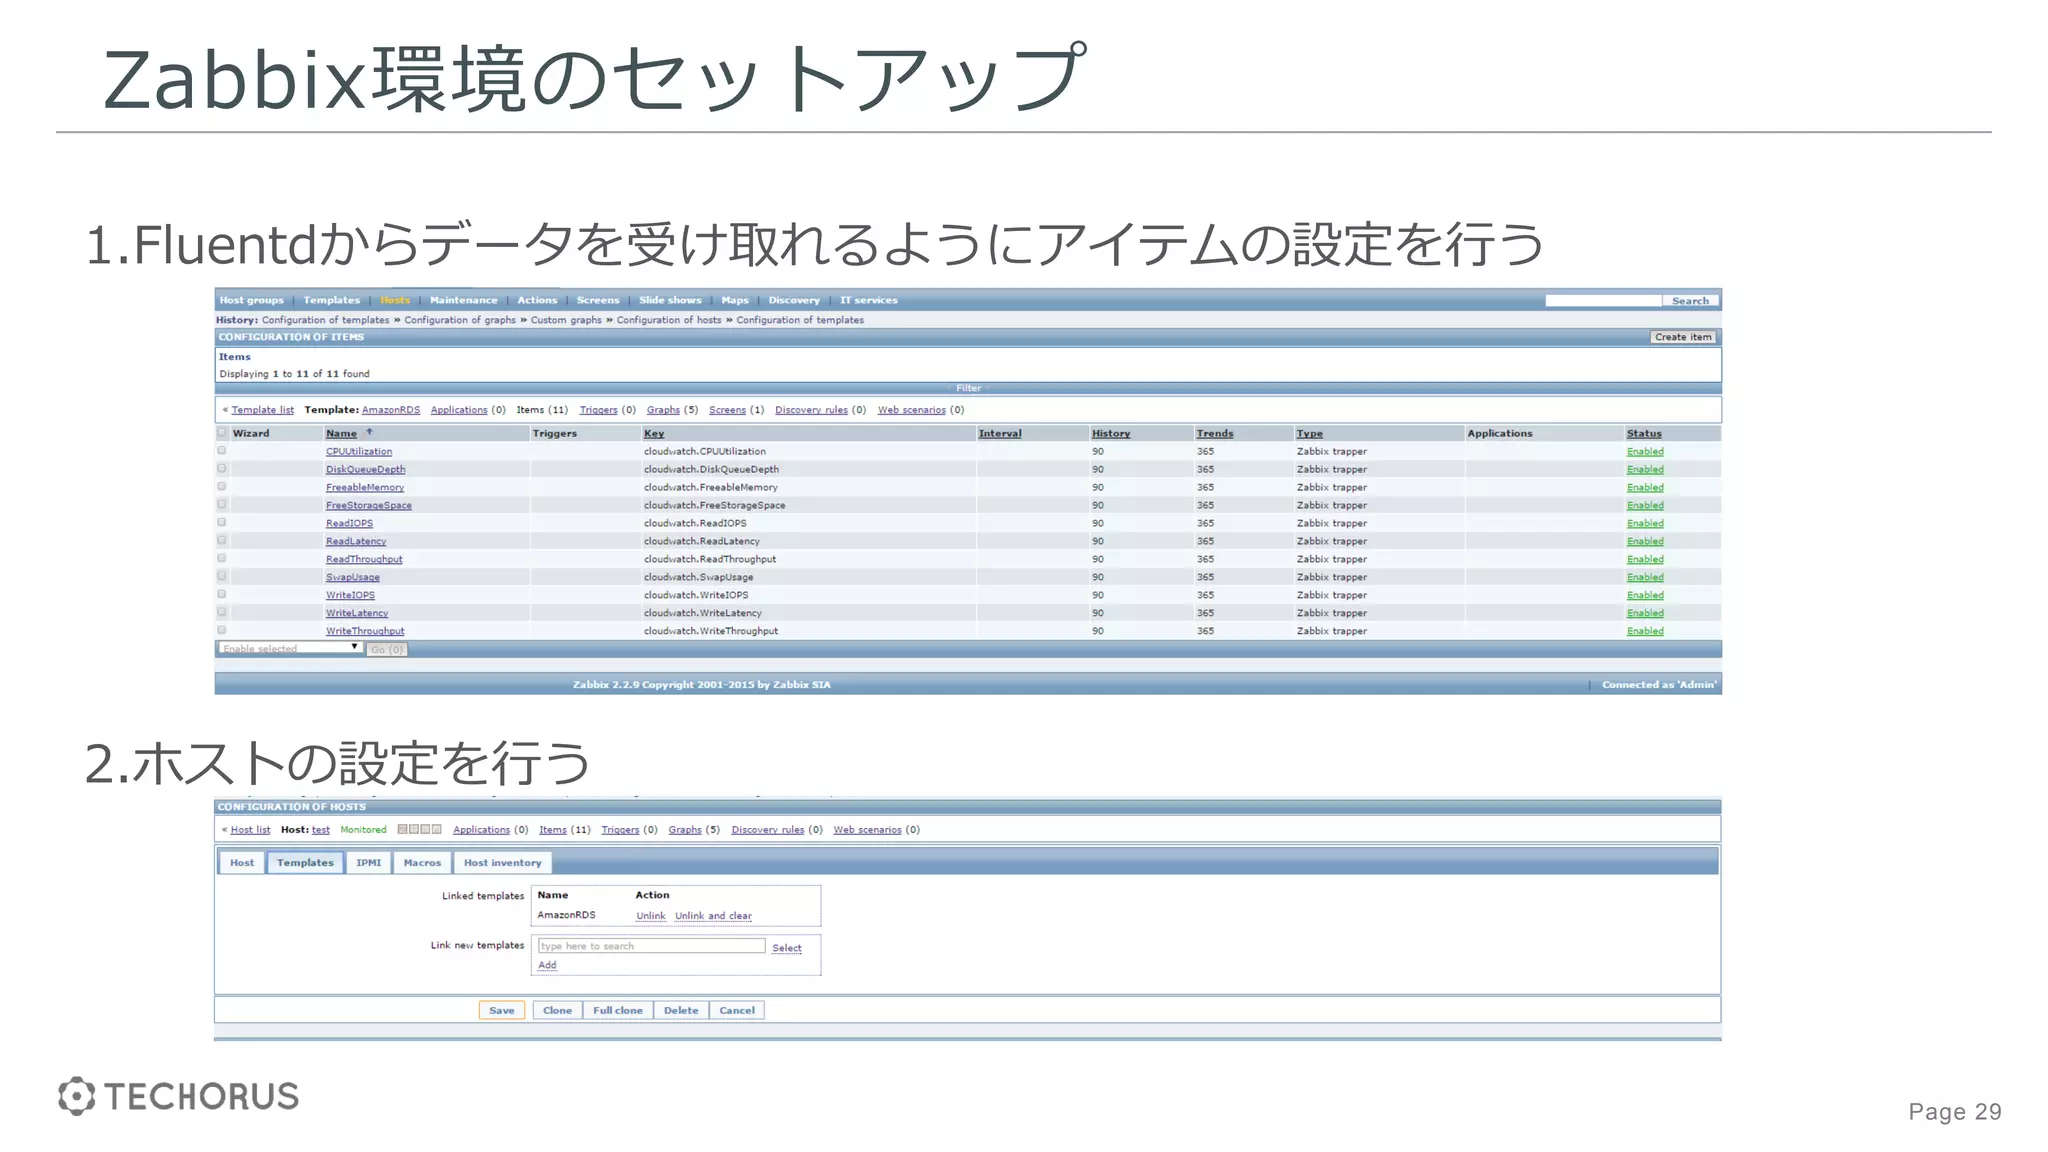The width and height of the screenshot is (2048, 1152).
Task: Open the CPUUtilization item
Action: 359,452
